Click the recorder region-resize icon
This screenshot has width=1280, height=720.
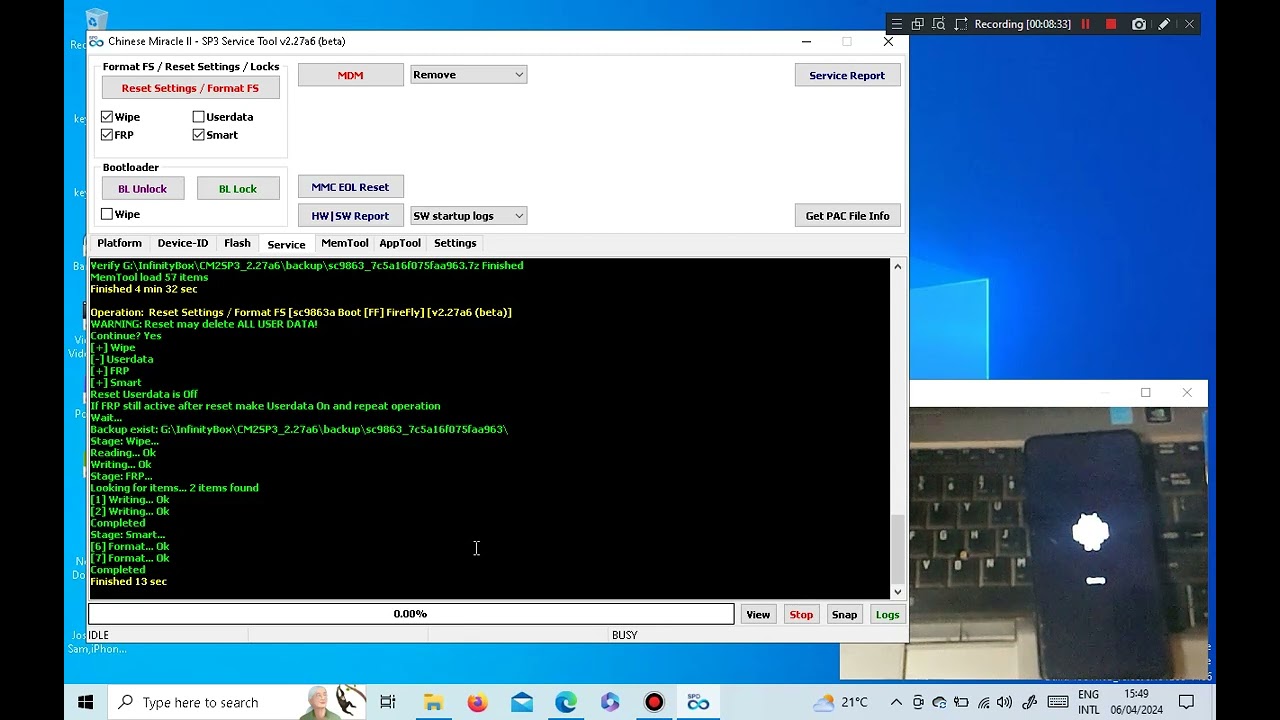click(x=961, y=24)
